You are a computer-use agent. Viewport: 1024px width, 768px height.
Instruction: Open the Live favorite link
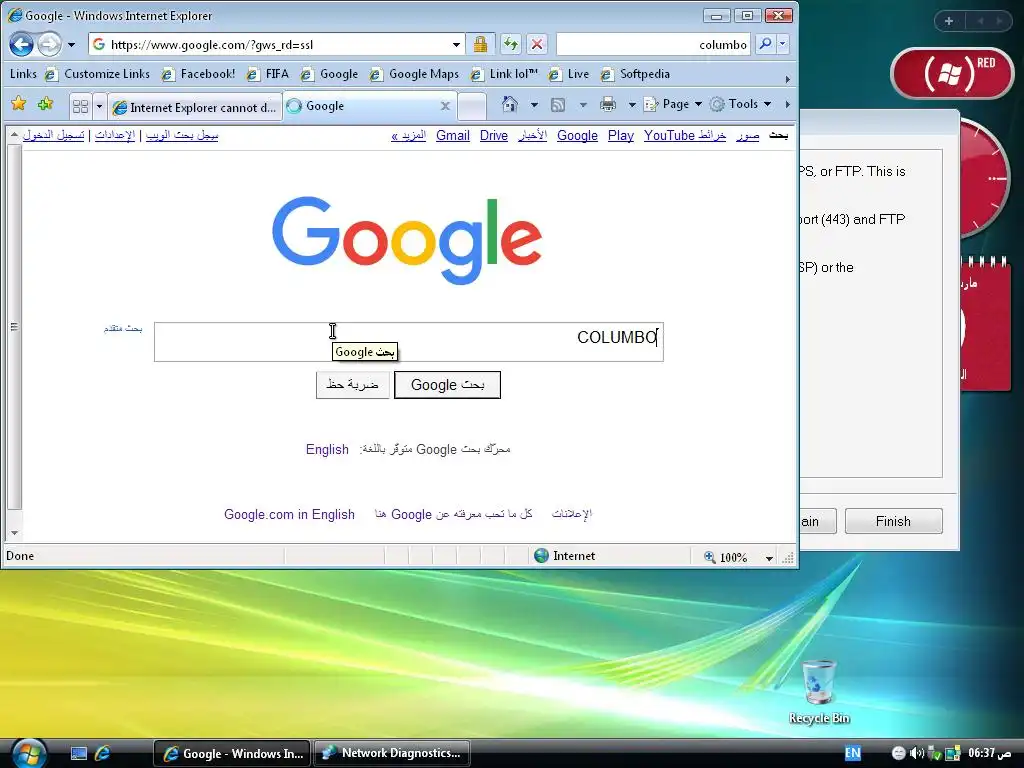pyautogui.click(x=569, y=74)
